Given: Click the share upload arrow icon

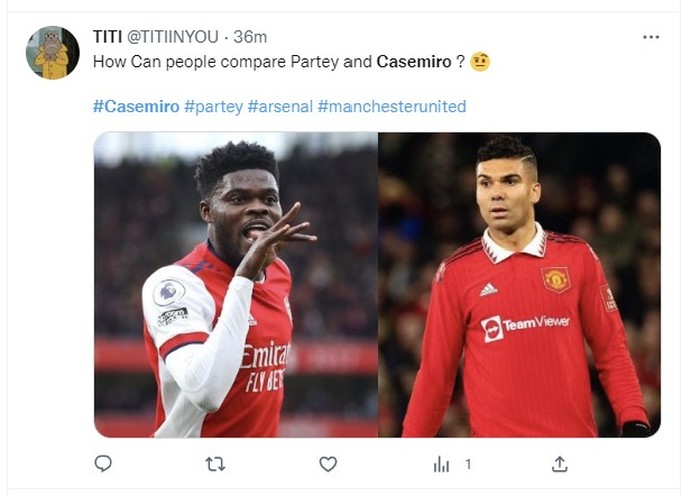Looking at the screenshot, I should [560, 463].
